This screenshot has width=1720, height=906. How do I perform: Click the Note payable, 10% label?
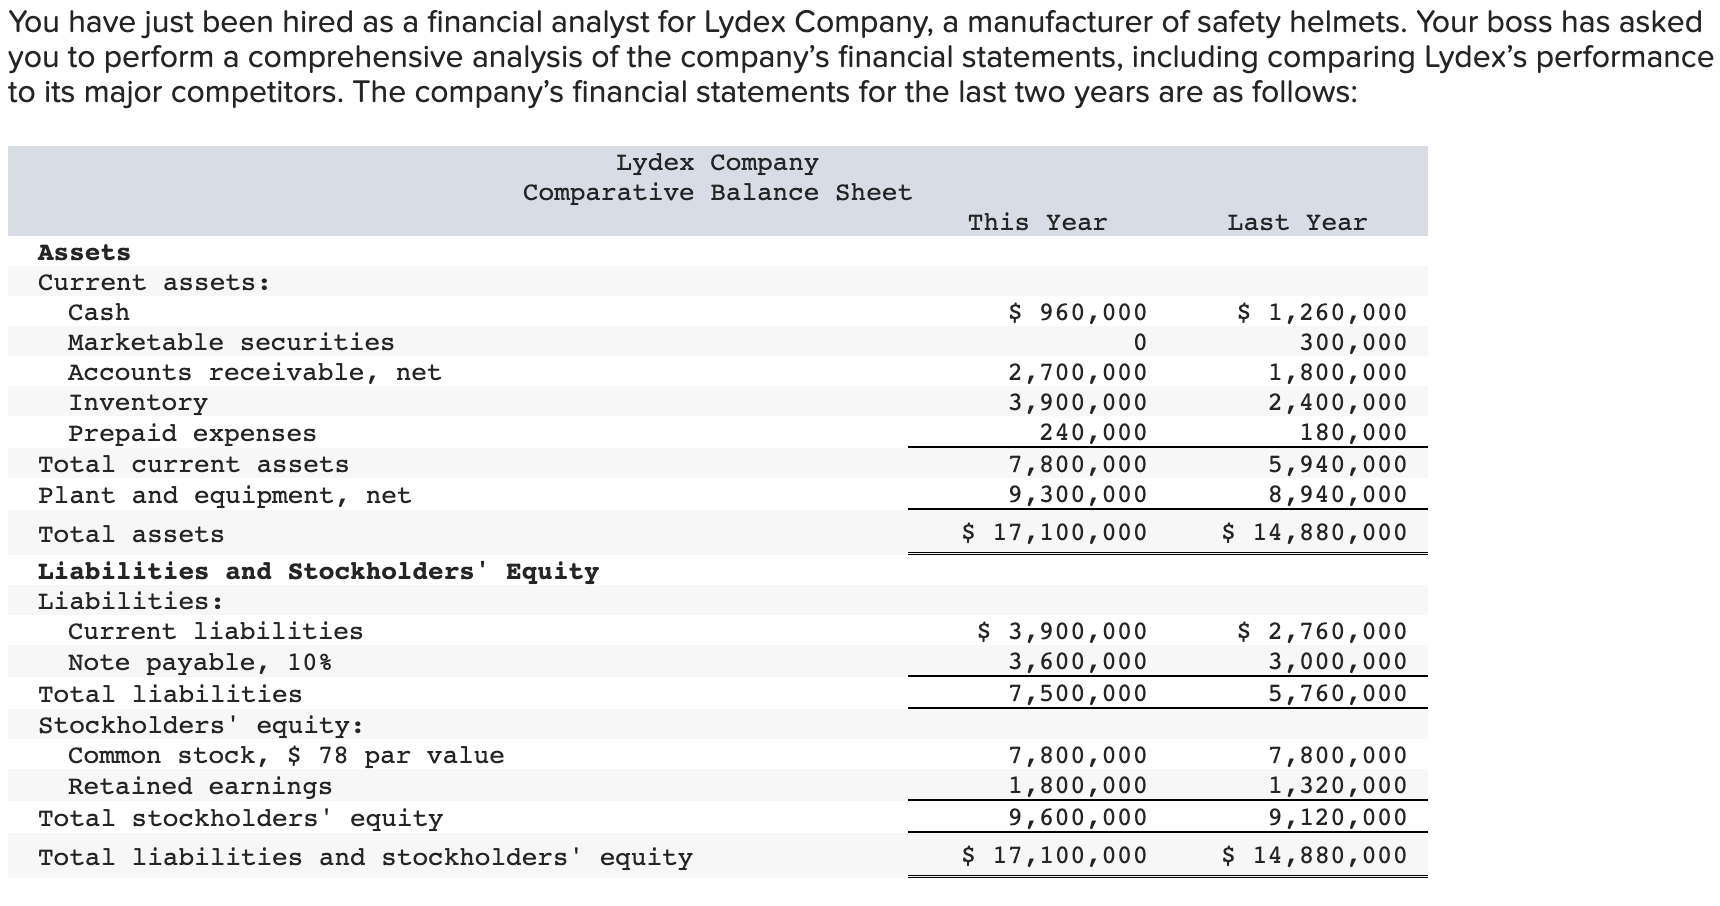[x=200, y=663]
